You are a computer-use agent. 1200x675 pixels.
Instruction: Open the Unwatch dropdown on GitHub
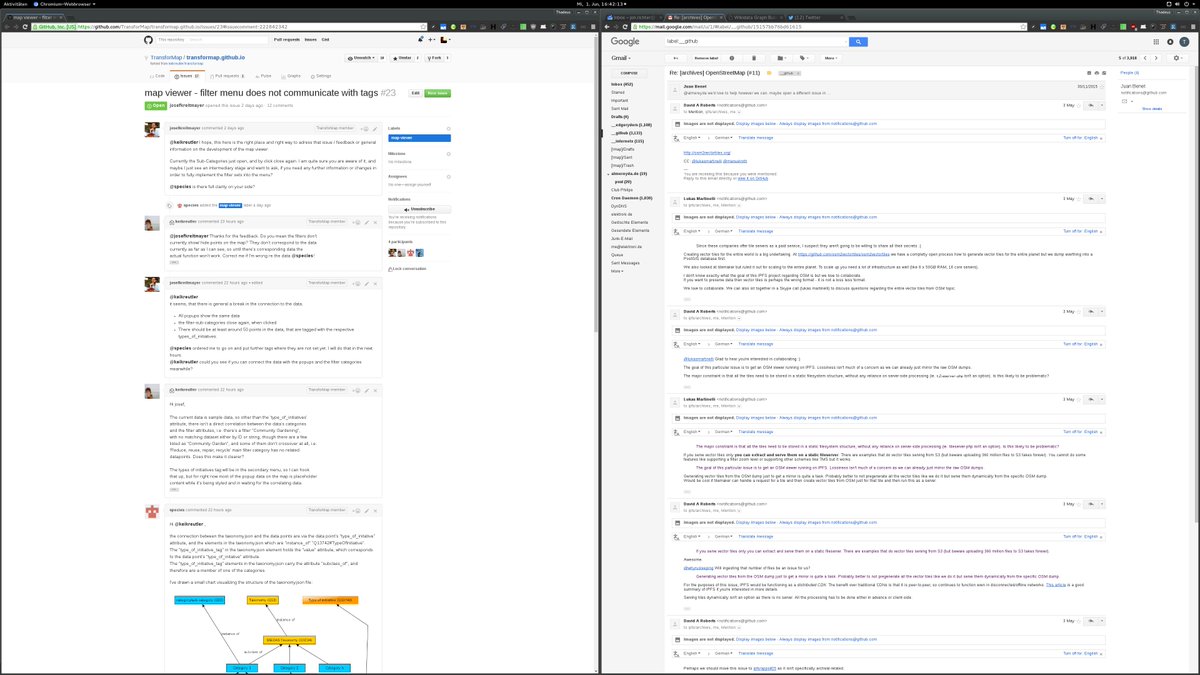pyautogui.click(x=361, y=58)
